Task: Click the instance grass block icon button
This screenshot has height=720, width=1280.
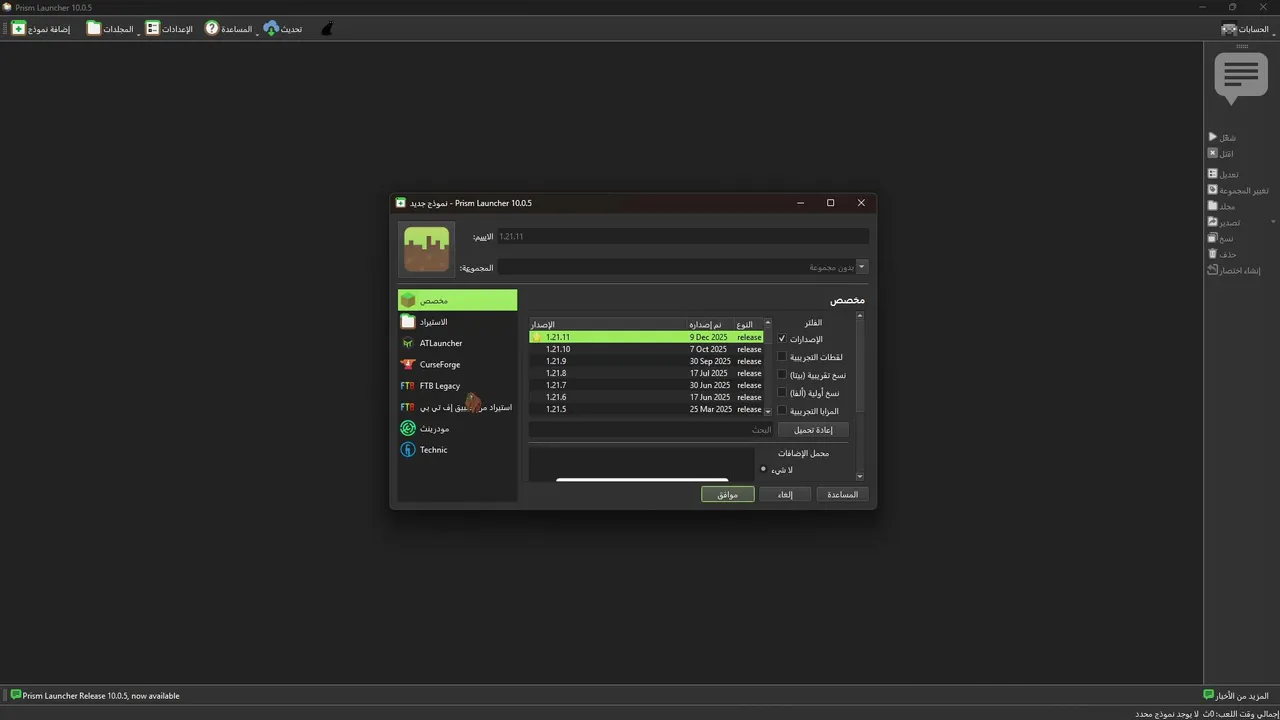Action: [x=426, y=249]
